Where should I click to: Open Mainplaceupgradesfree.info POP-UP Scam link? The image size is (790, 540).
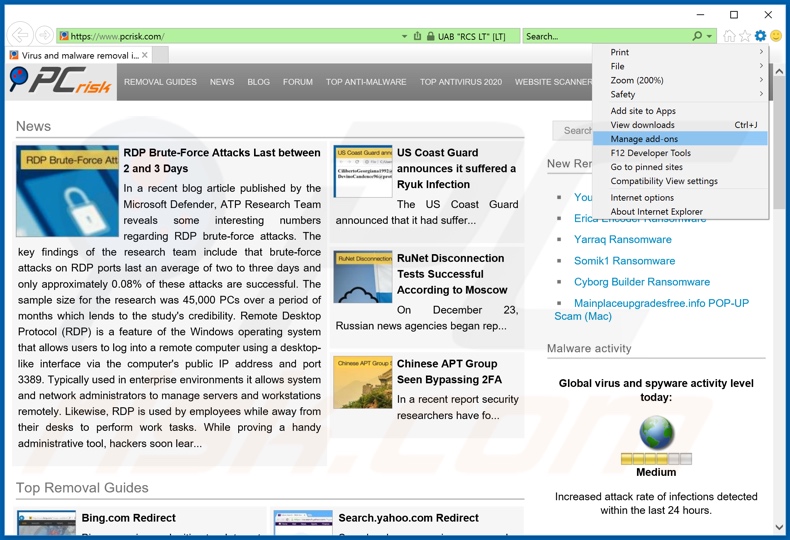[x=652, y=309]
